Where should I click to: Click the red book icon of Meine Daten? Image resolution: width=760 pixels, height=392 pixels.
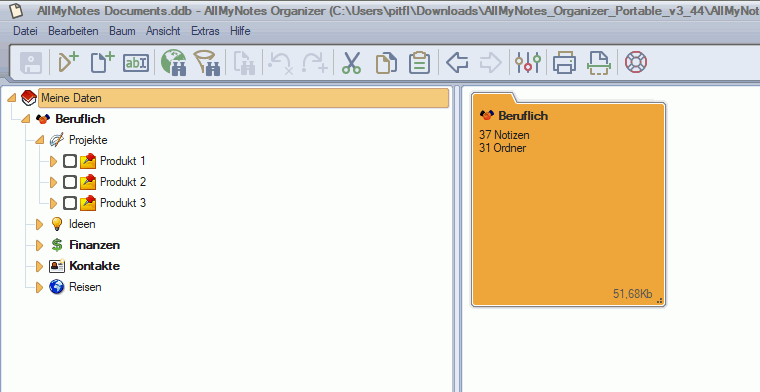(x=29, y=98)
